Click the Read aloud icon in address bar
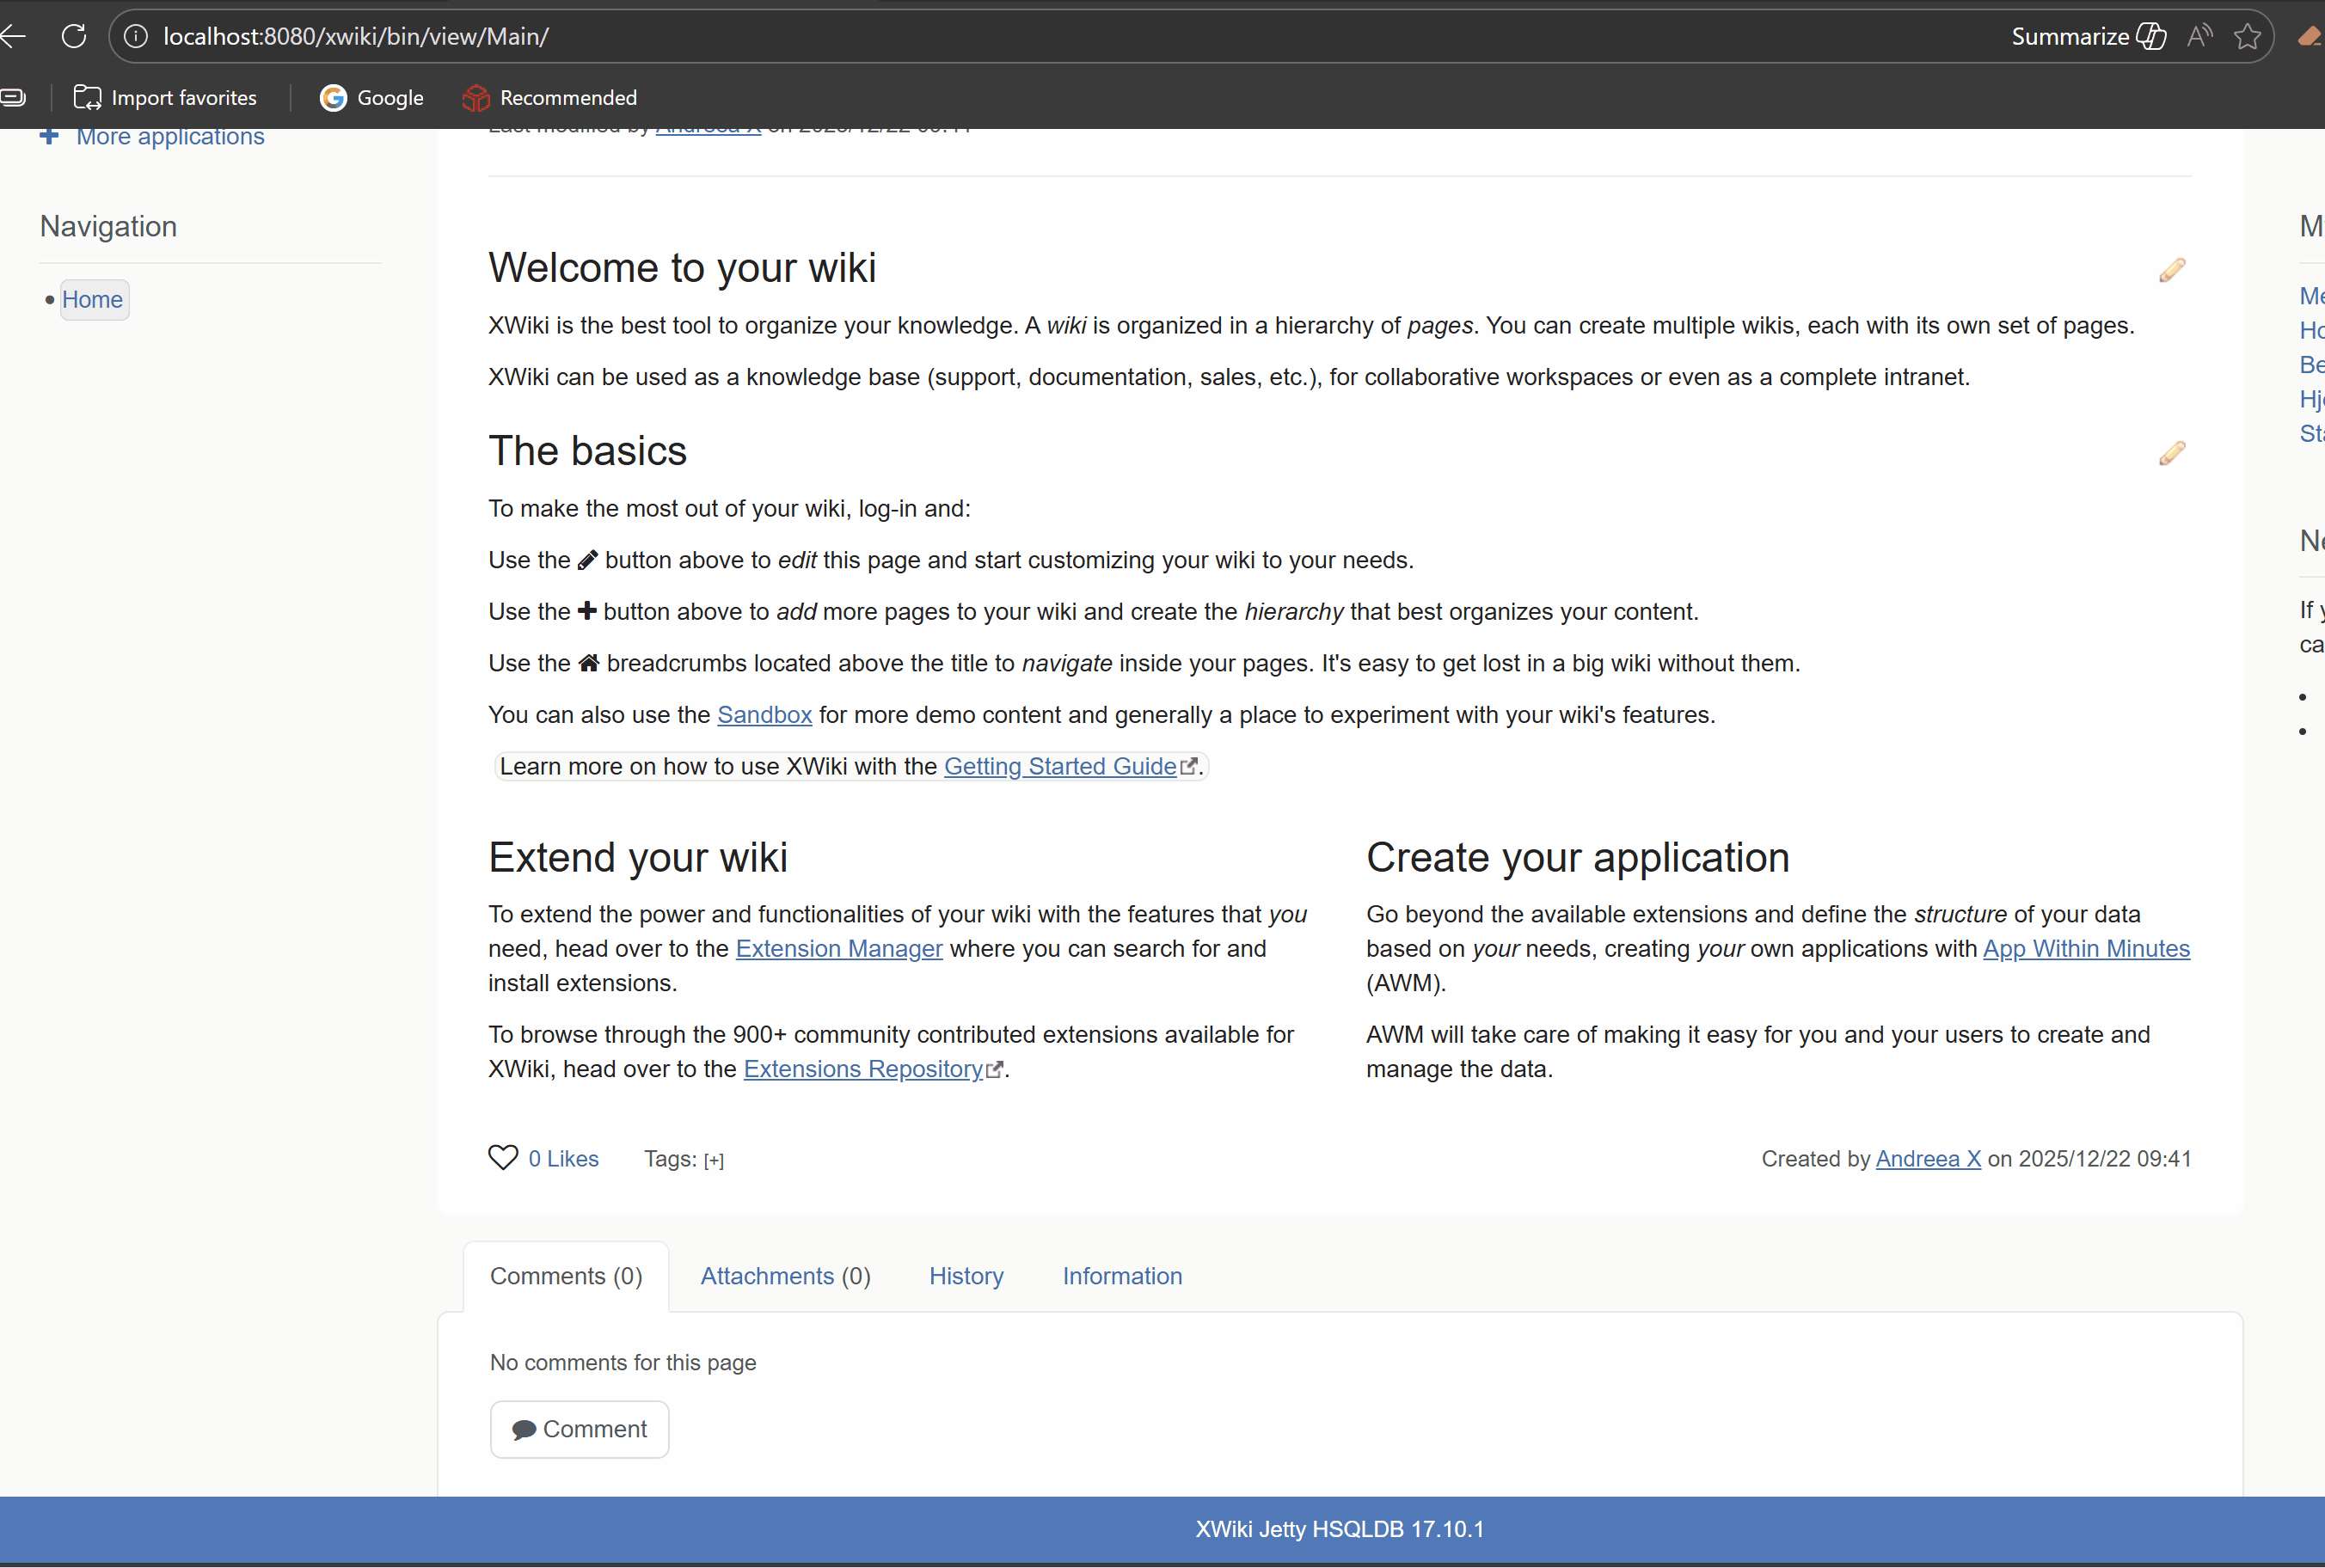 2199,37
